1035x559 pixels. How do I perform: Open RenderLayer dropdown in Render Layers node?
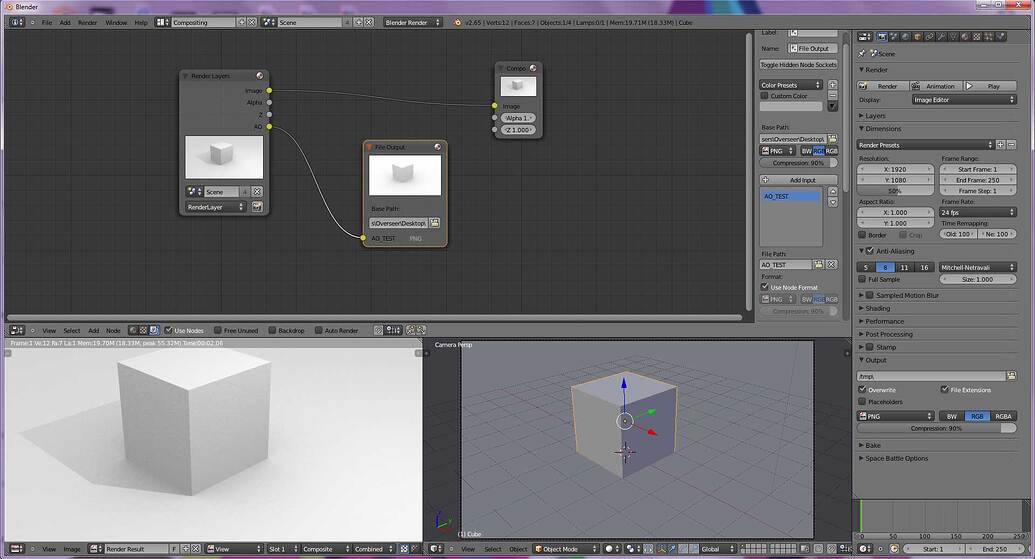[x=215, y=207]
